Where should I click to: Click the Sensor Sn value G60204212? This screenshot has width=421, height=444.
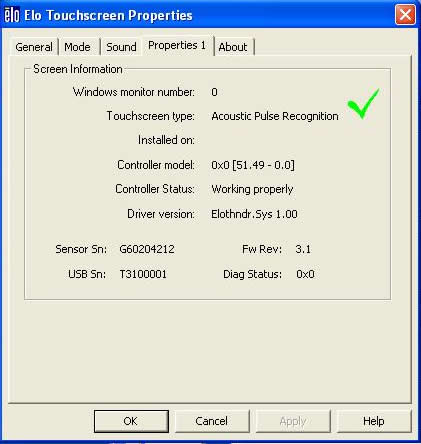(147, 249)
